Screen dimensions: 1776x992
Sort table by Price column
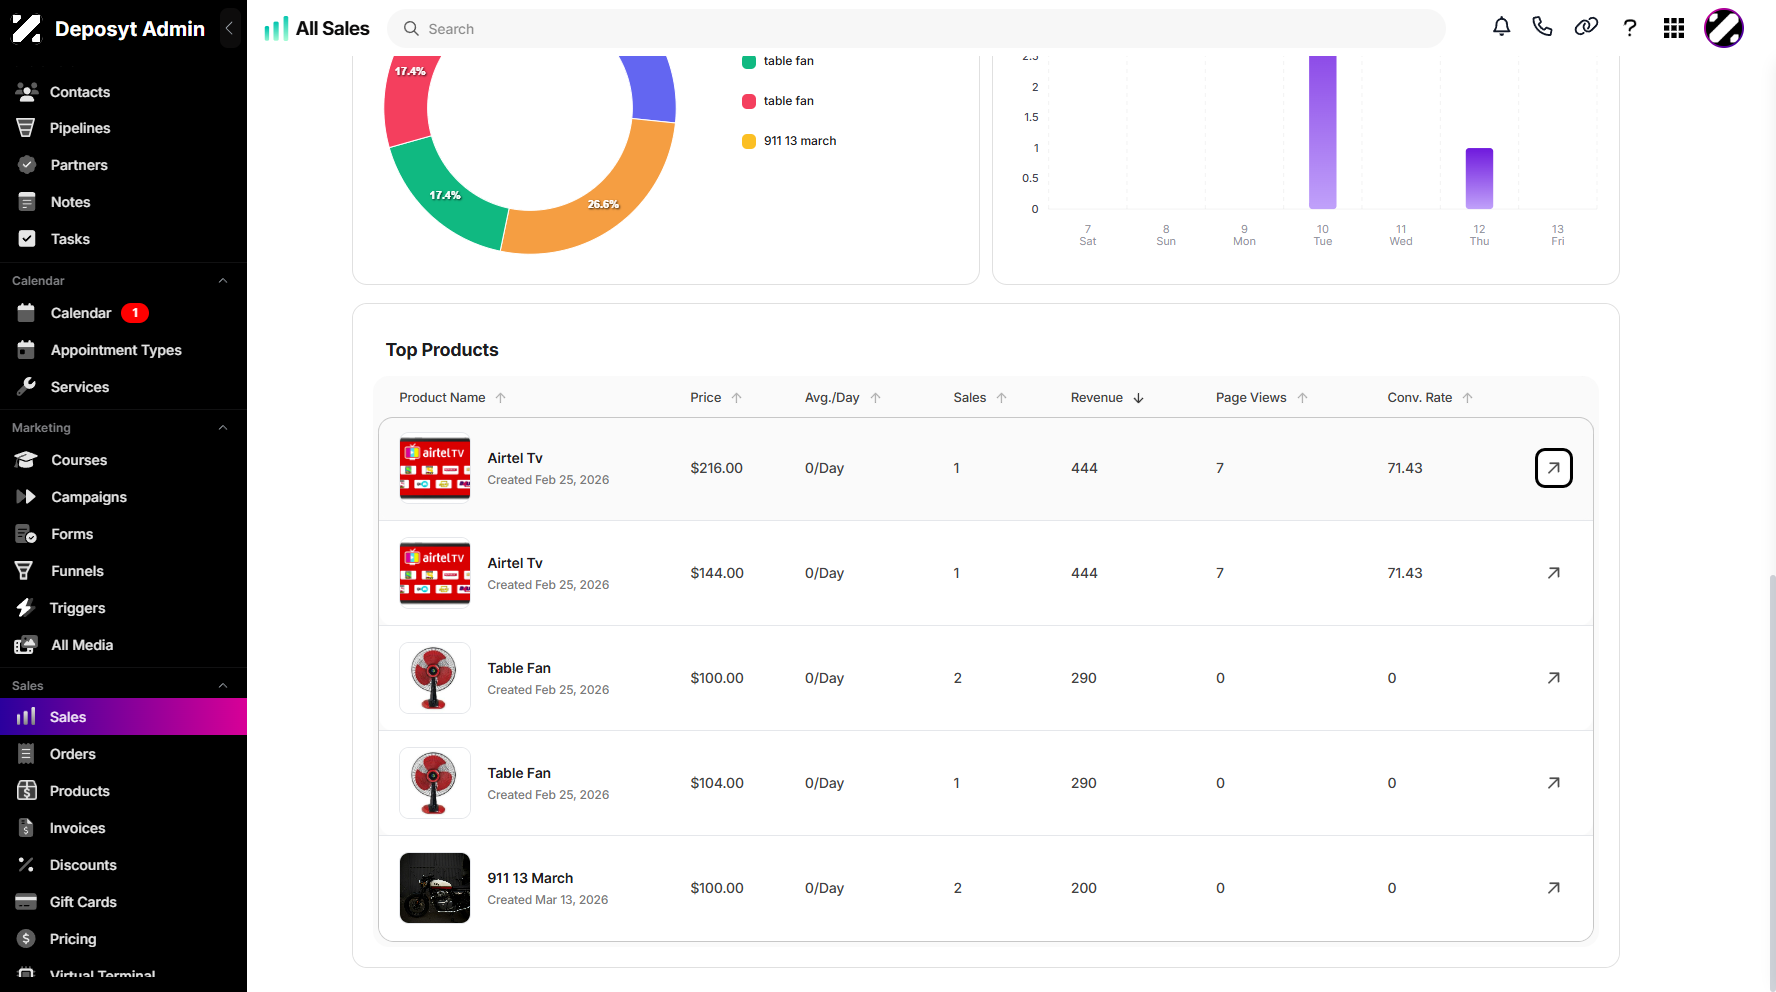click(x=716, y=398)
